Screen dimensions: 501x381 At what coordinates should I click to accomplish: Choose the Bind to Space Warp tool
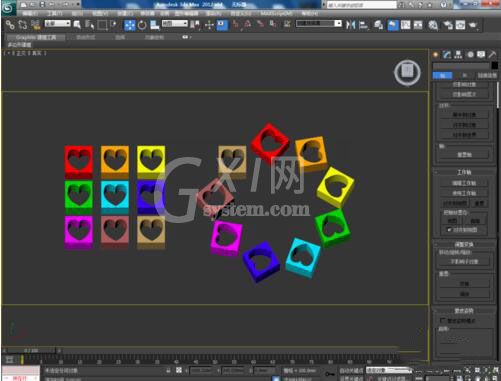click(35, 24)
